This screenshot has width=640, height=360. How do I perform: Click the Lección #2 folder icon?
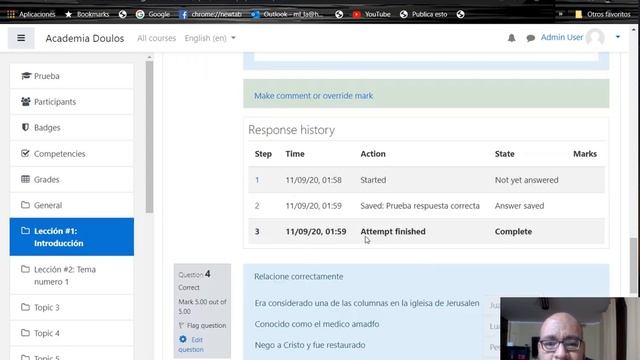(25, 269)
